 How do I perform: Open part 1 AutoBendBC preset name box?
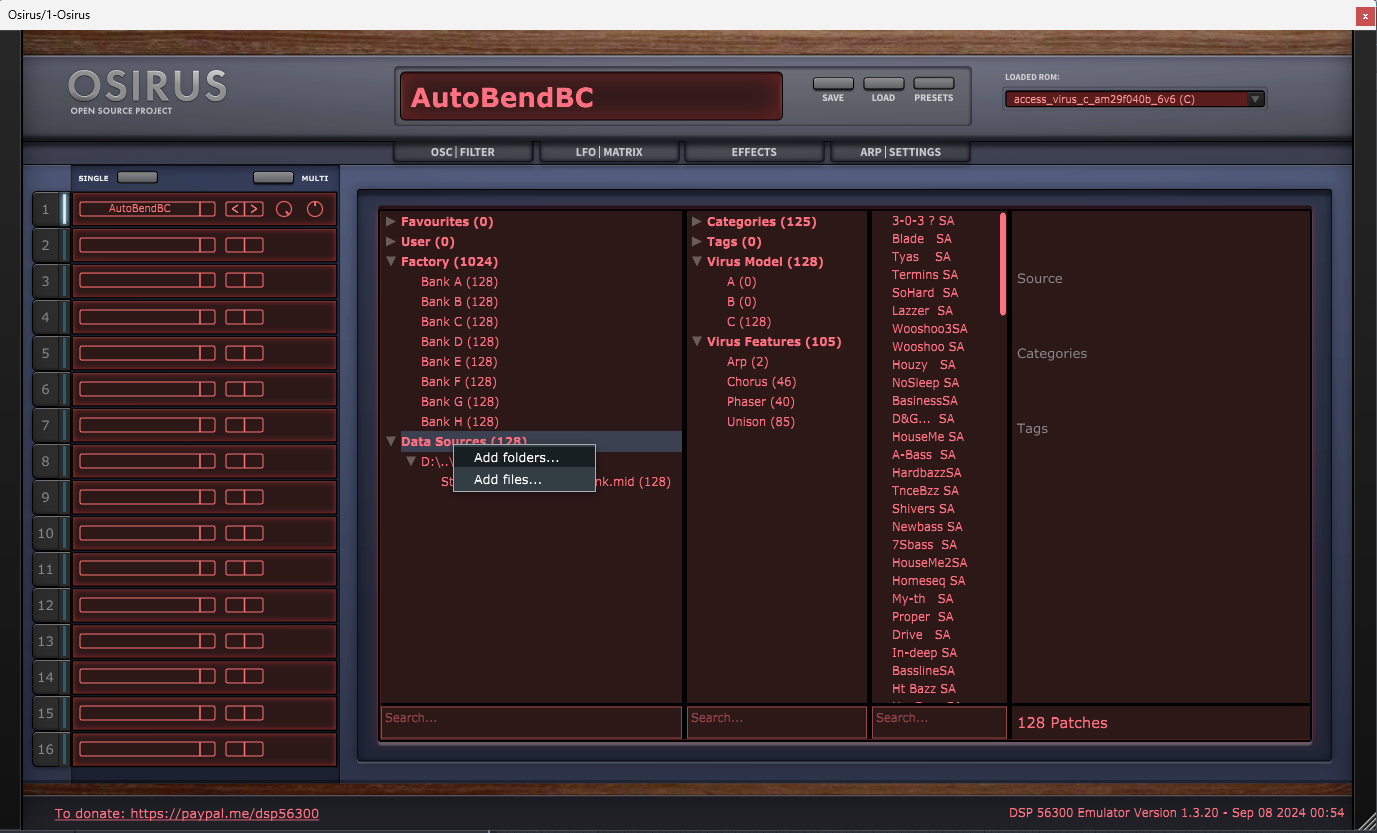(147, 209)
